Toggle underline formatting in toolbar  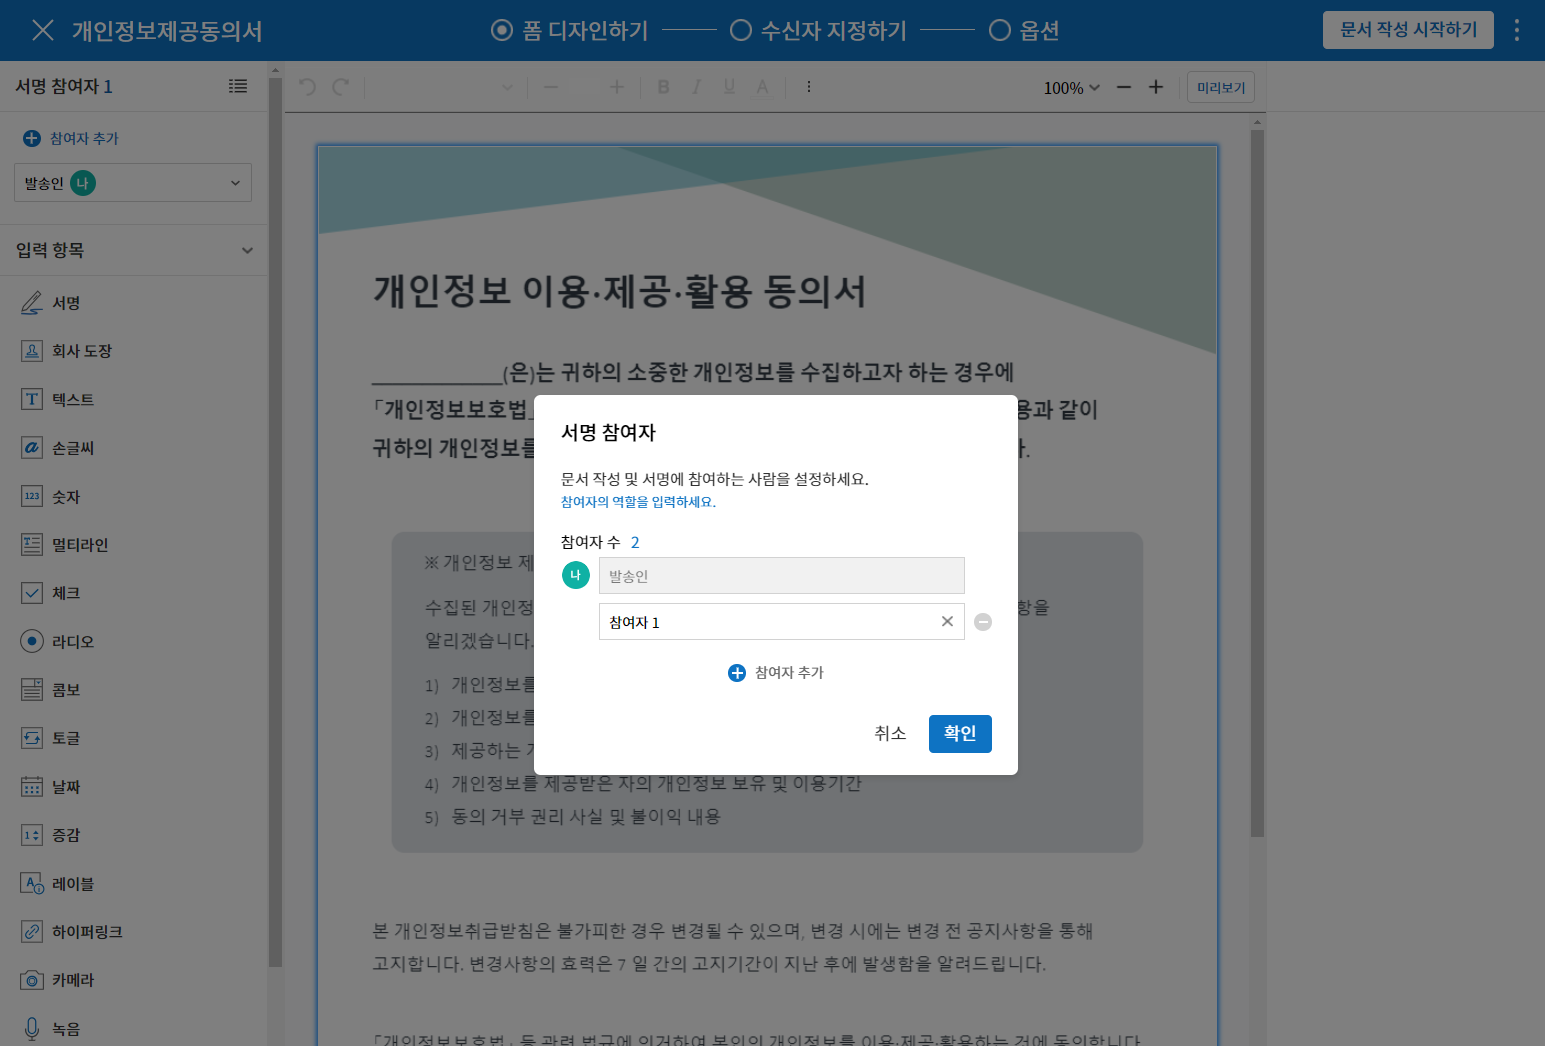[x=729, y=87]
